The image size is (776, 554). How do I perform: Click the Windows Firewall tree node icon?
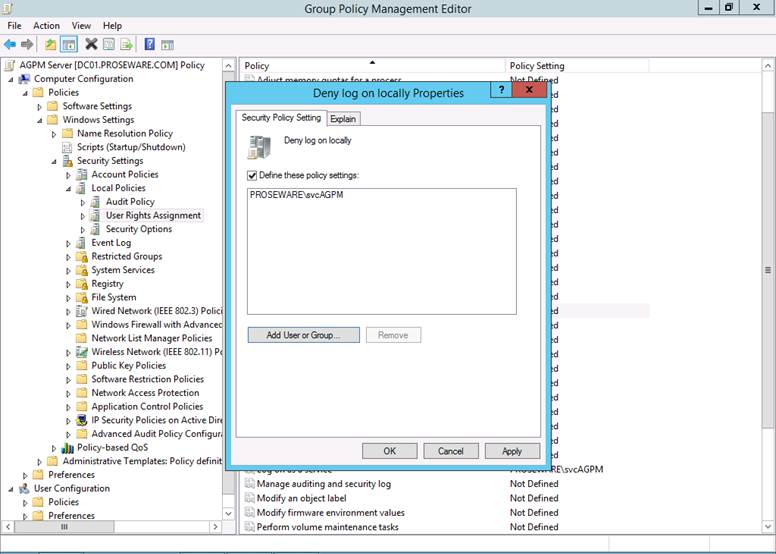click(x=82, y=325)
